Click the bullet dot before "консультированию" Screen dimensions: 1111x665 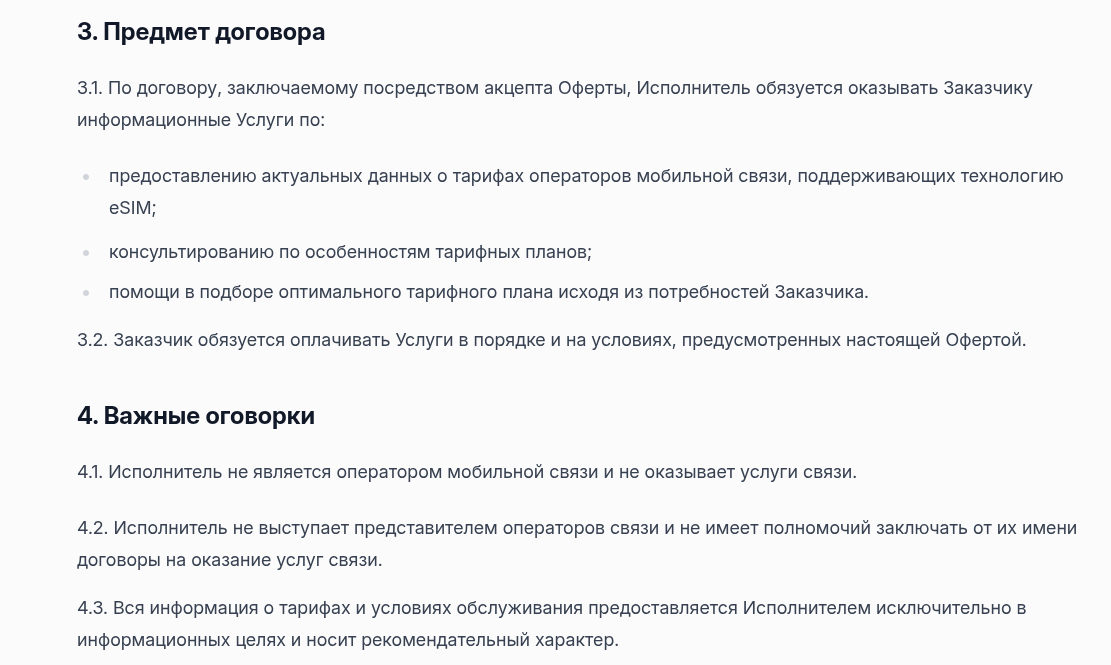(x=86, y=253)
